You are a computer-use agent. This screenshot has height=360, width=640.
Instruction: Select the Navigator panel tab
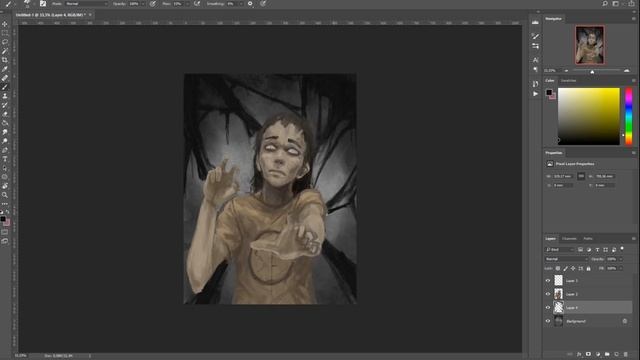[x=553, y=19]
